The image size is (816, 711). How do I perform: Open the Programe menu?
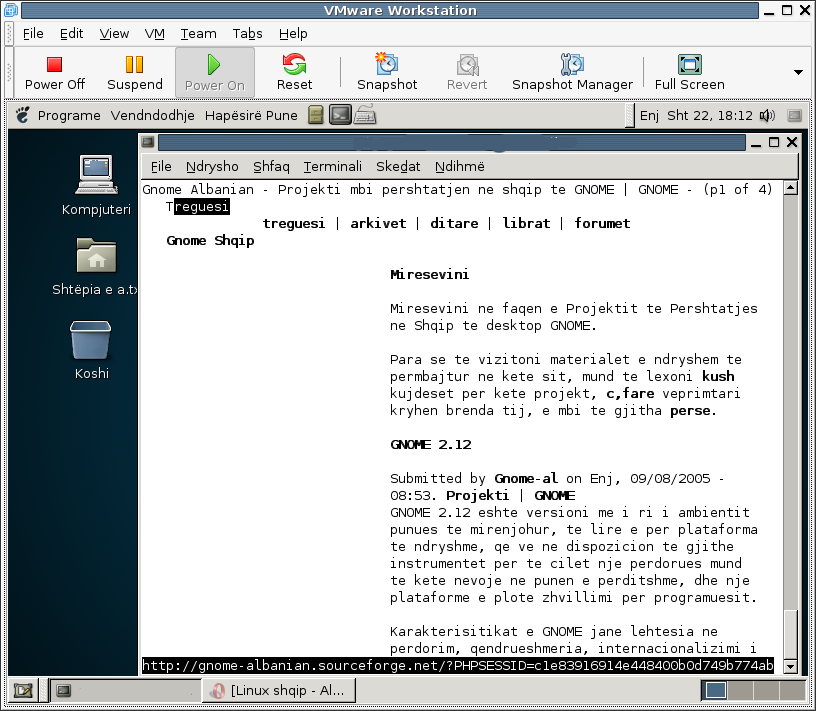(x=69, y=116)
